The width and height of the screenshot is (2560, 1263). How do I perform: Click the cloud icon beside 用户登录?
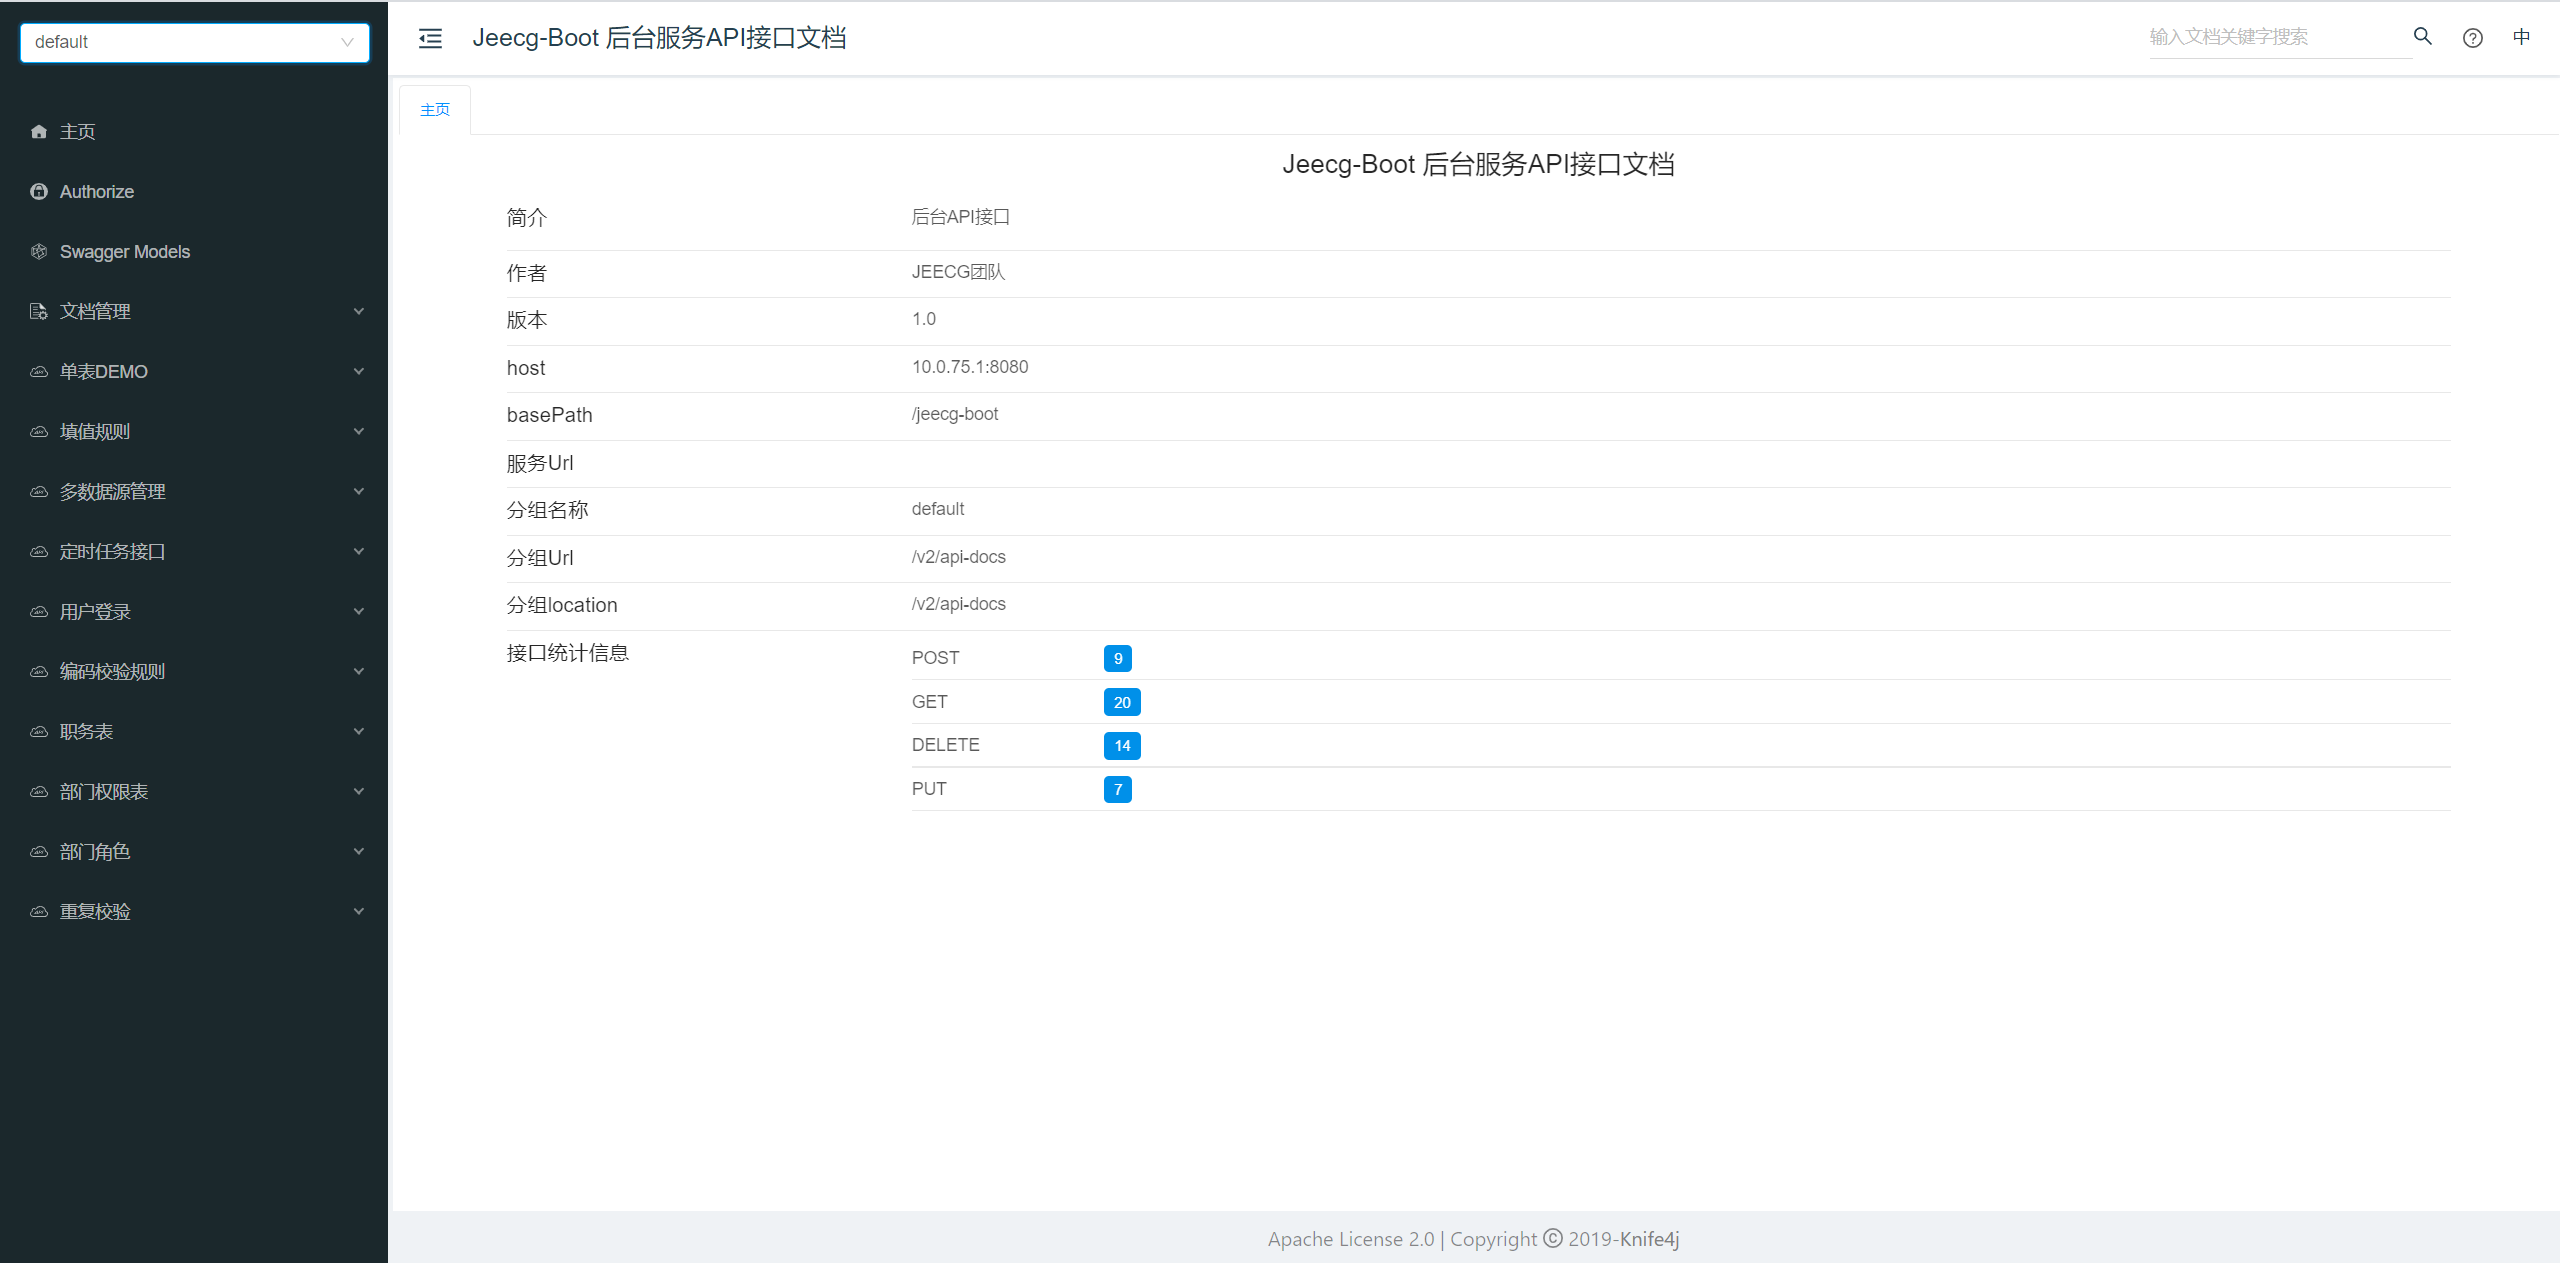(38, 611)
